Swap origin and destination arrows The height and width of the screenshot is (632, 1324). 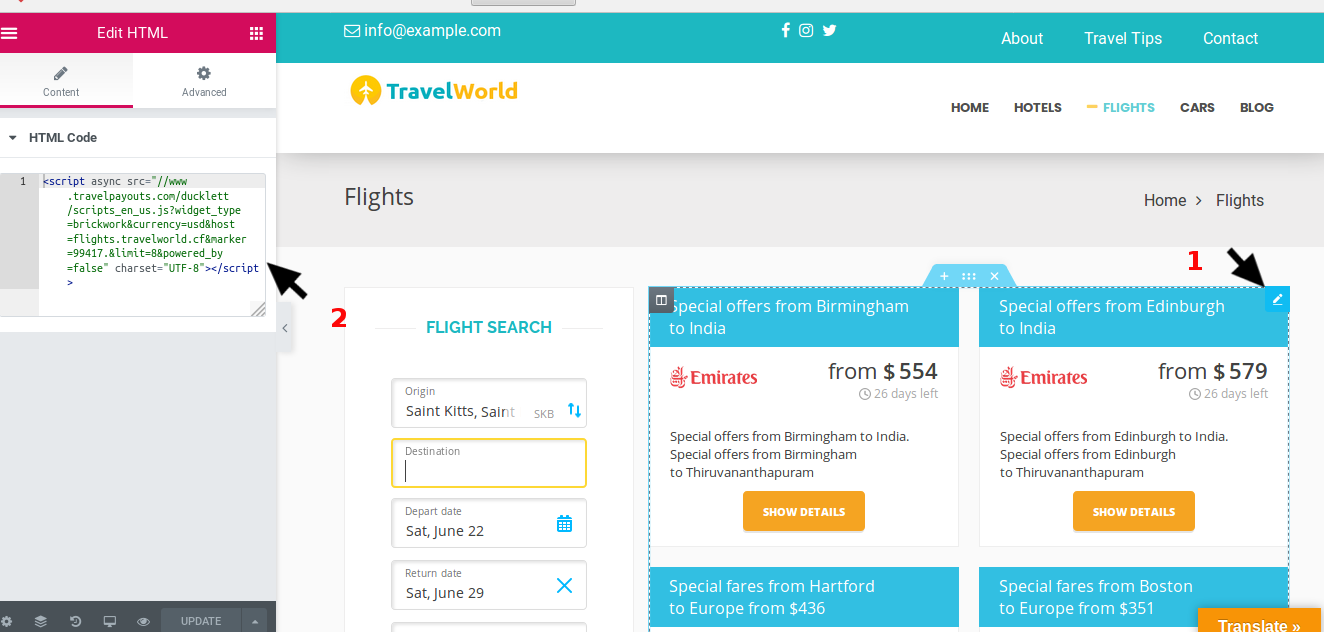(574, 410)
